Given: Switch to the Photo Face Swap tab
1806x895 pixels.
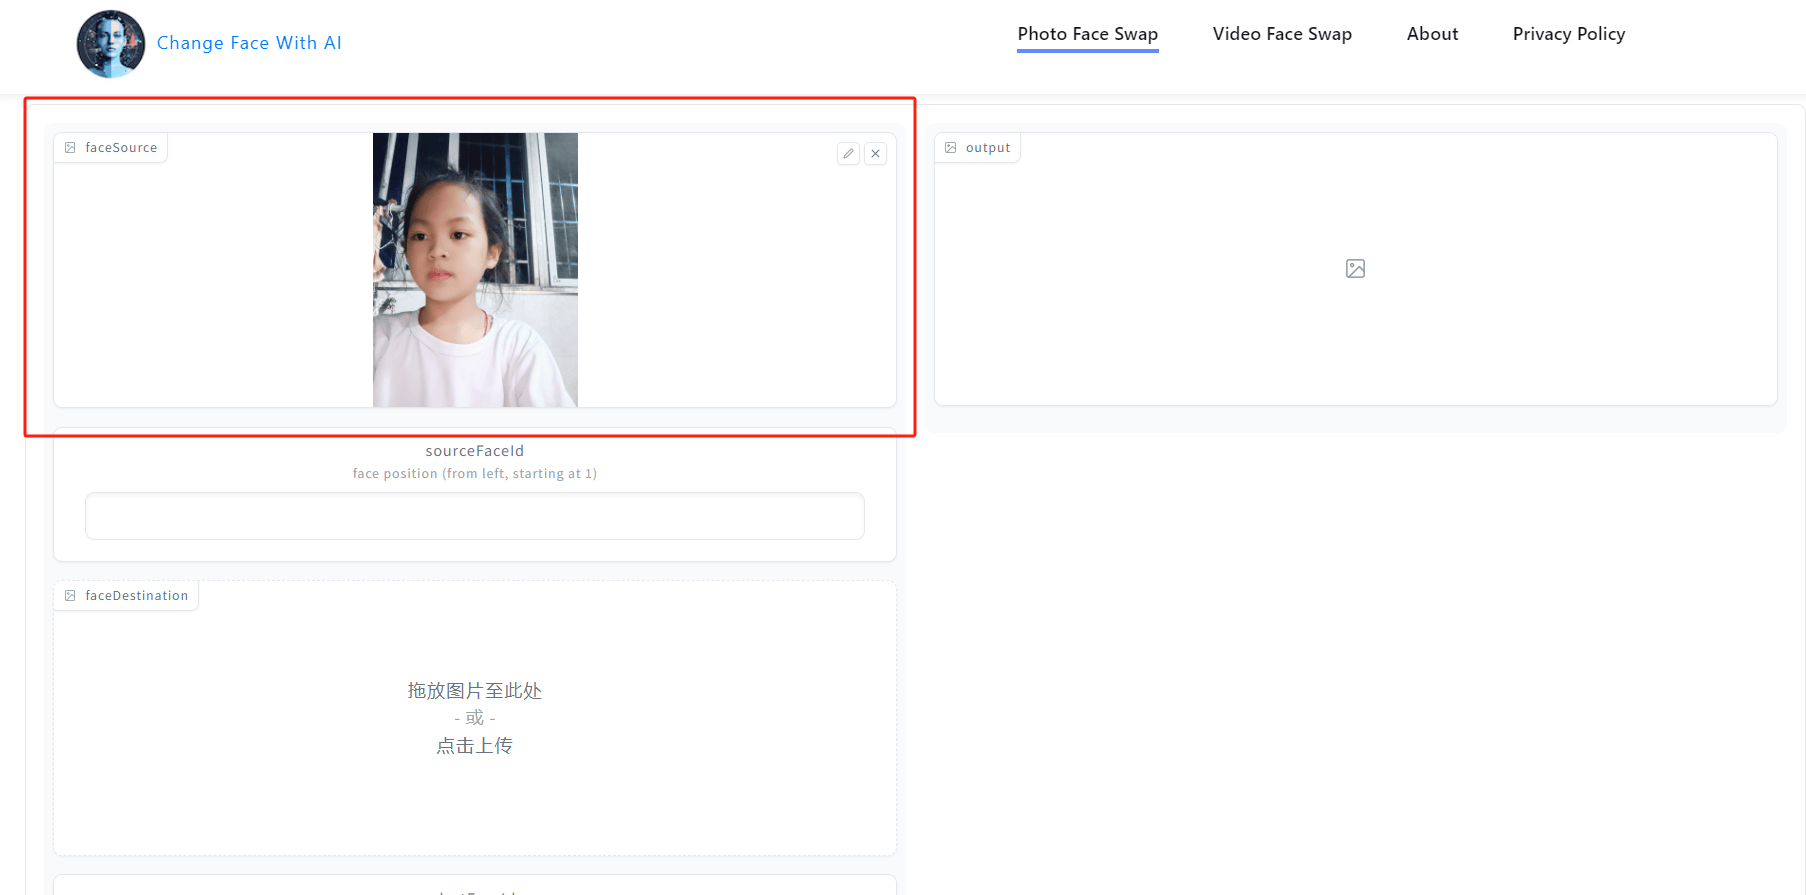Looking at the screenshot, I should click(1088, 34).
